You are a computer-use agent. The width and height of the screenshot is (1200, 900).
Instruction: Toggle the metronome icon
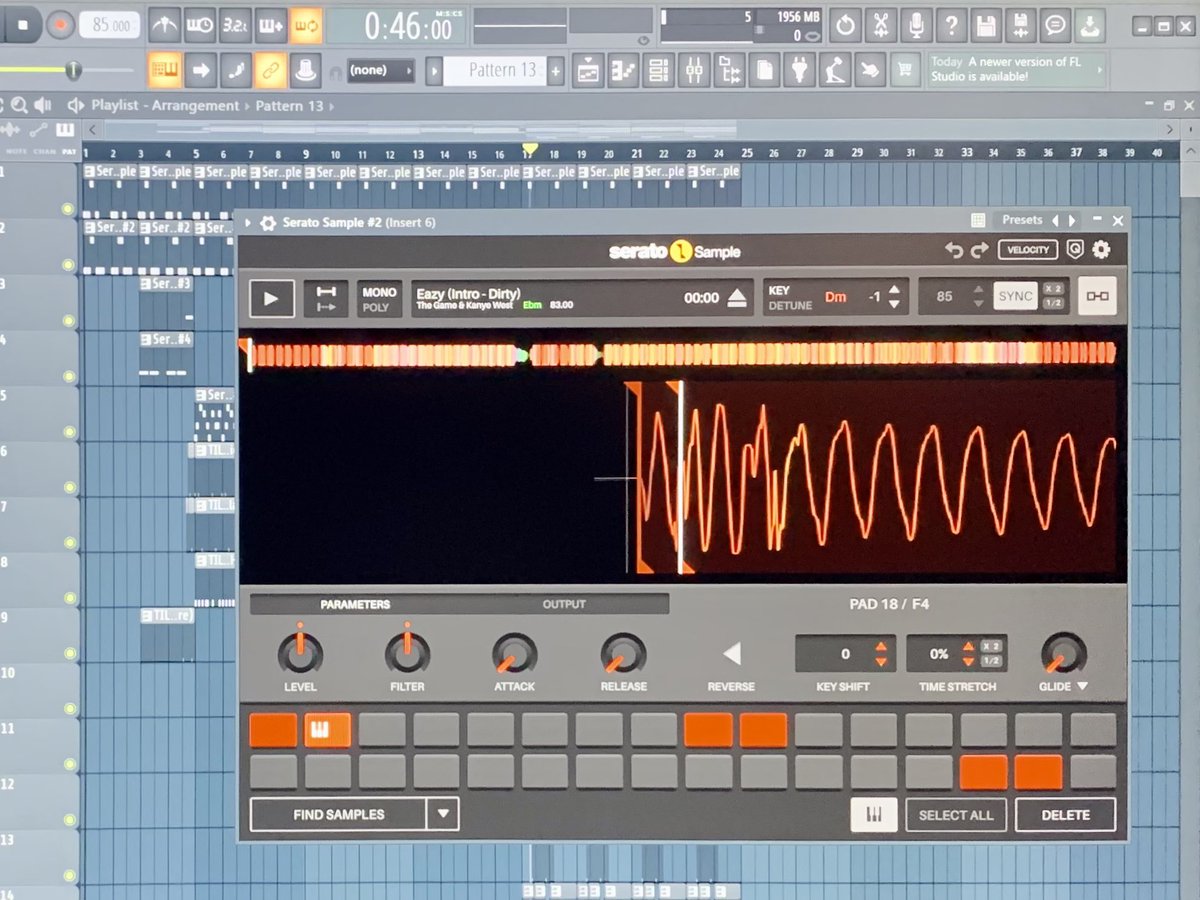click(x=165, y=25)
